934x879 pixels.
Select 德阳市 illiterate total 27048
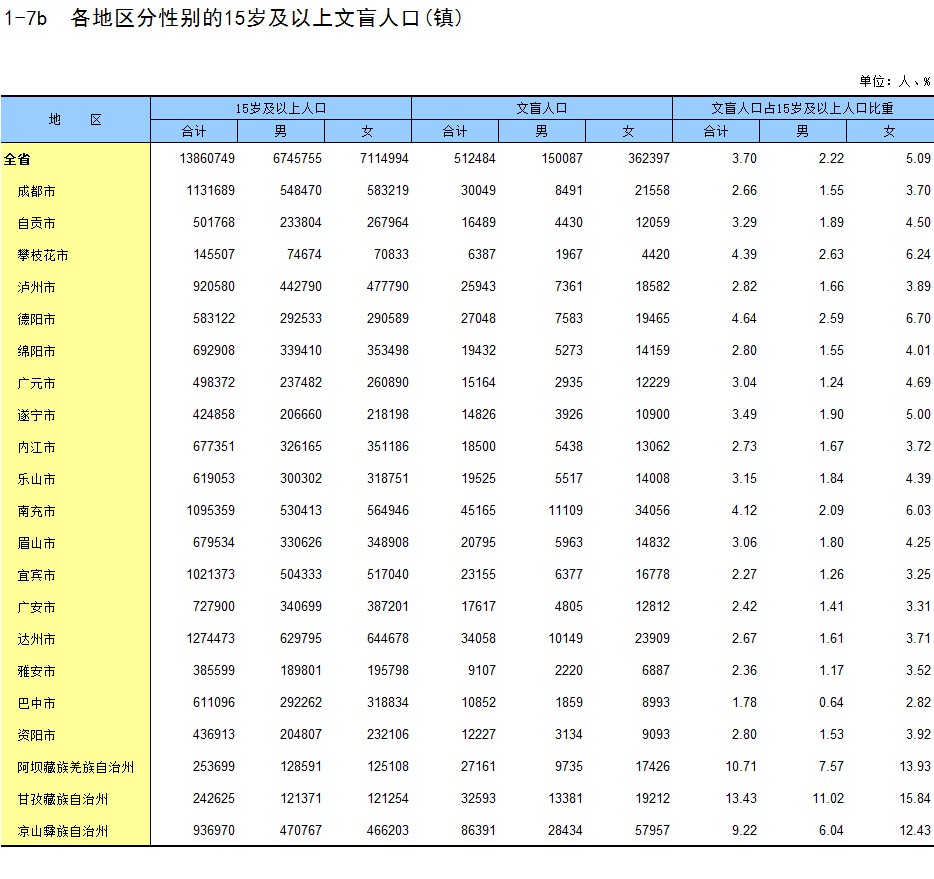coord(478,319)
